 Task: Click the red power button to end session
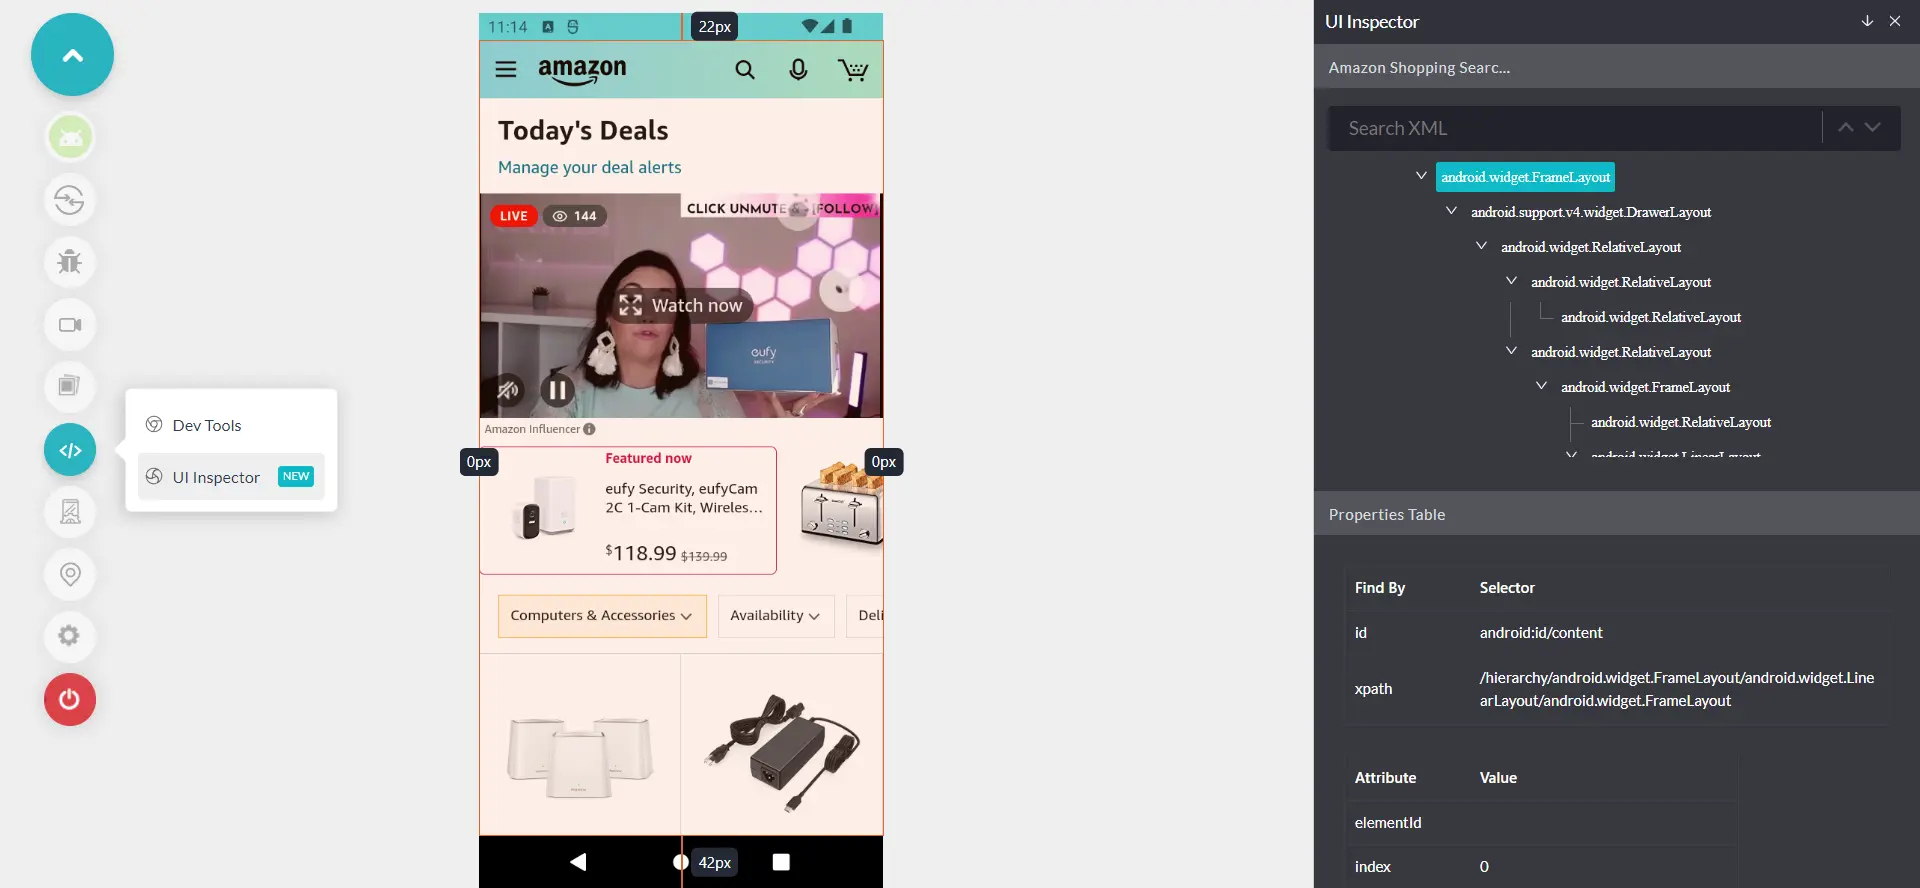tap(70, 699)
